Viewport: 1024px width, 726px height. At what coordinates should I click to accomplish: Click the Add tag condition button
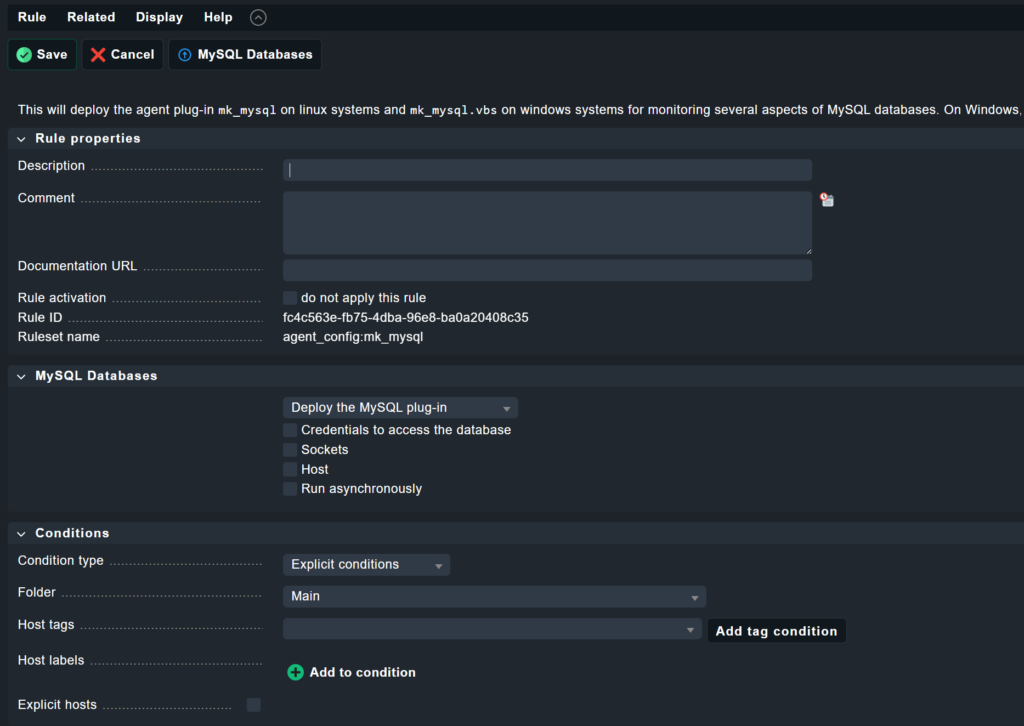tap(776, 631)
